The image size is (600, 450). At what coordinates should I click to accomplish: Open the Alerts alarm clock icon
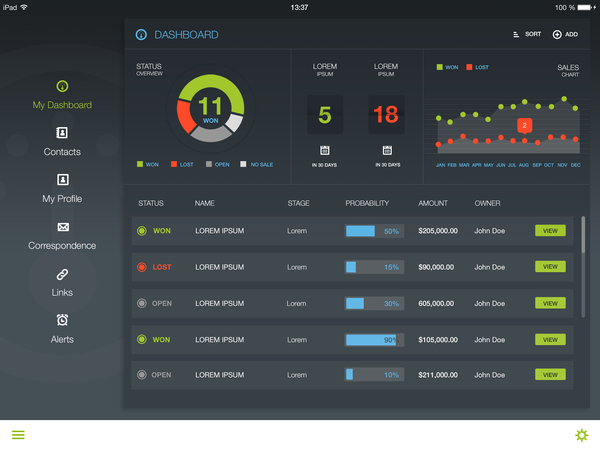[x=62, y=320]
